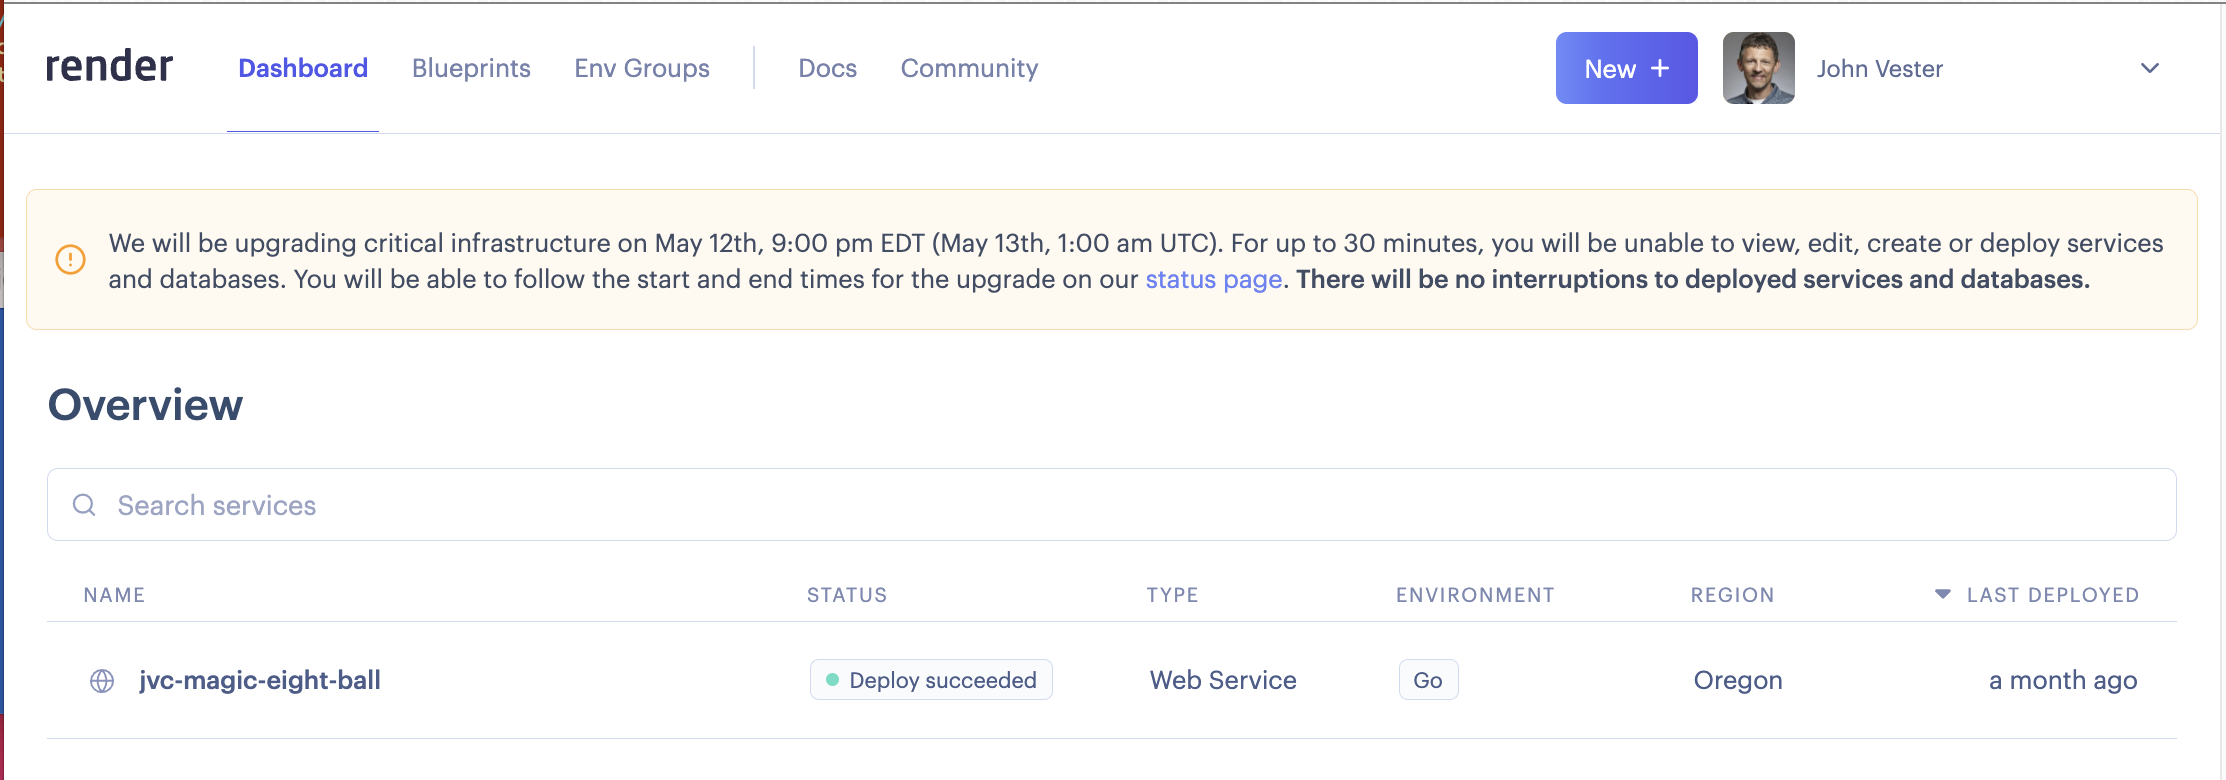Click John Vester's profile avatar

[1758, 68]
